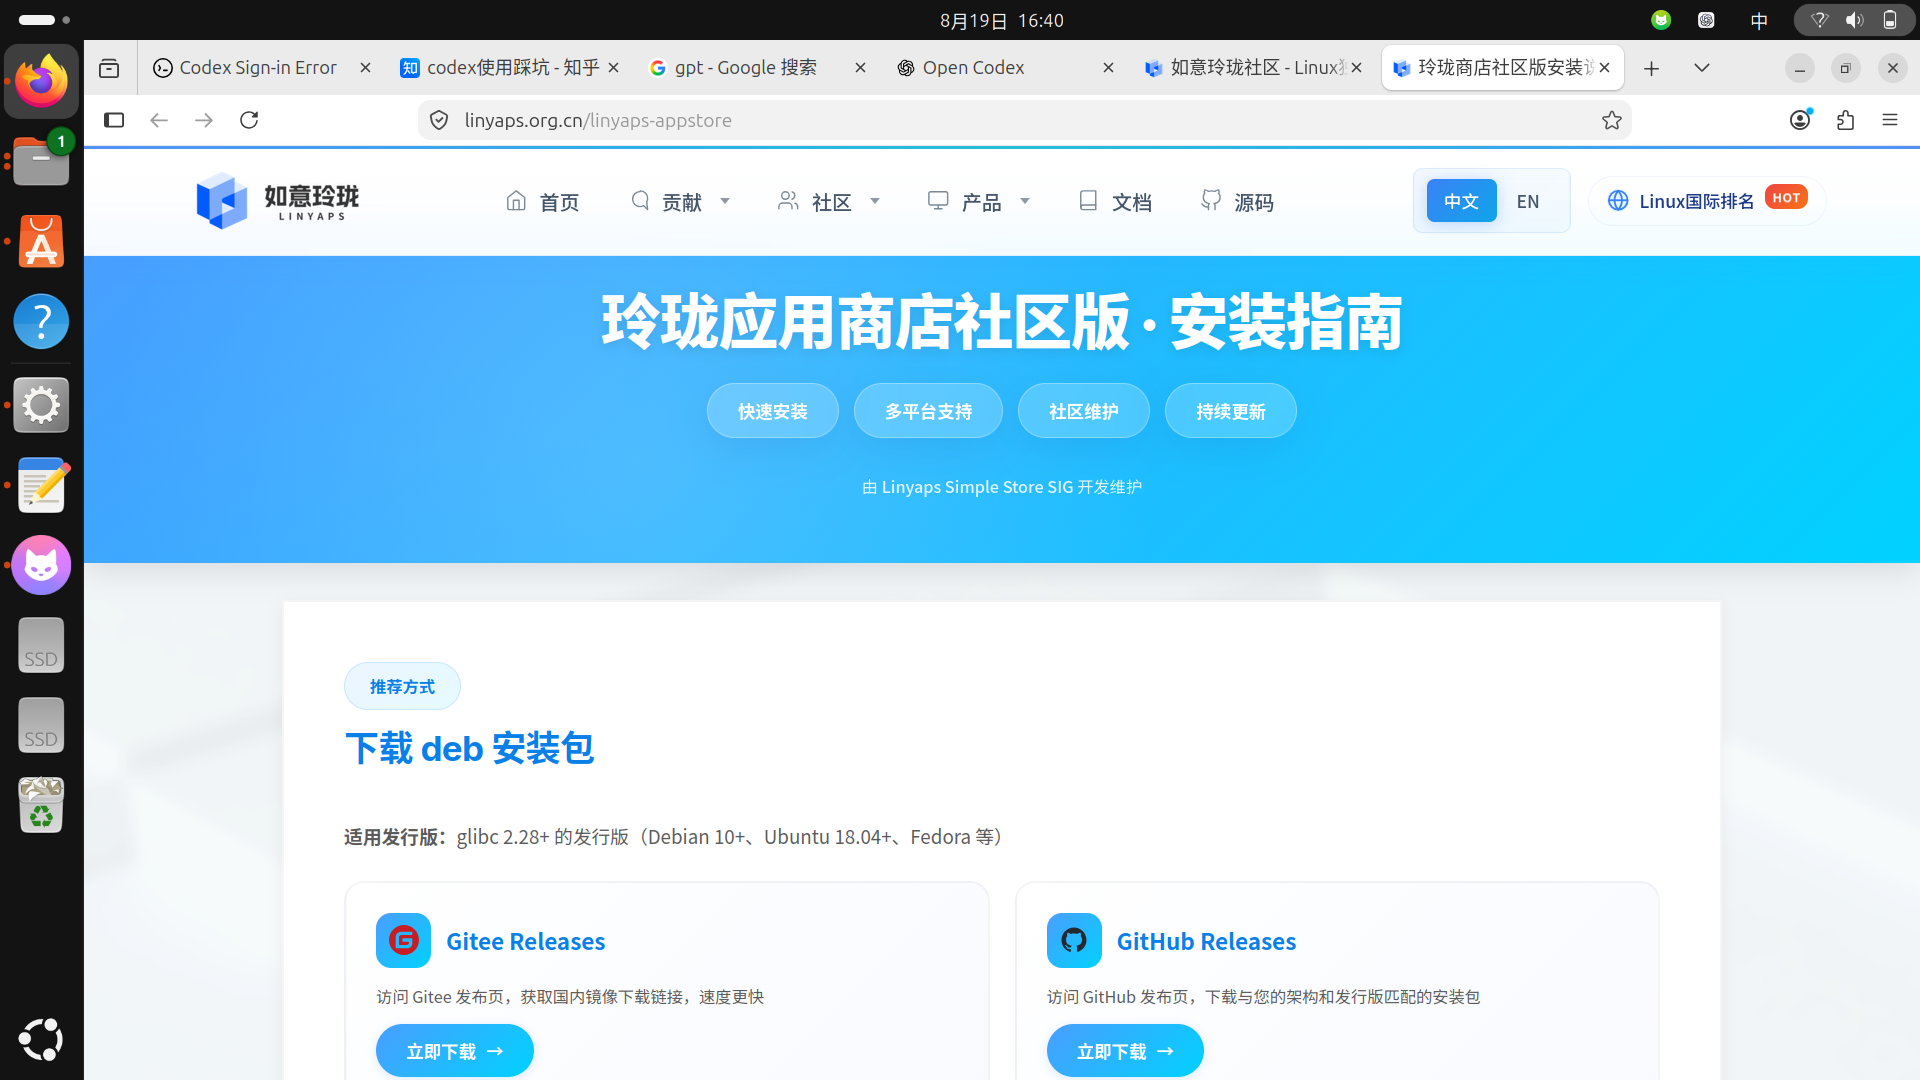
Task: Click the 多平台支持 pill
Action: tap(928, 411)
